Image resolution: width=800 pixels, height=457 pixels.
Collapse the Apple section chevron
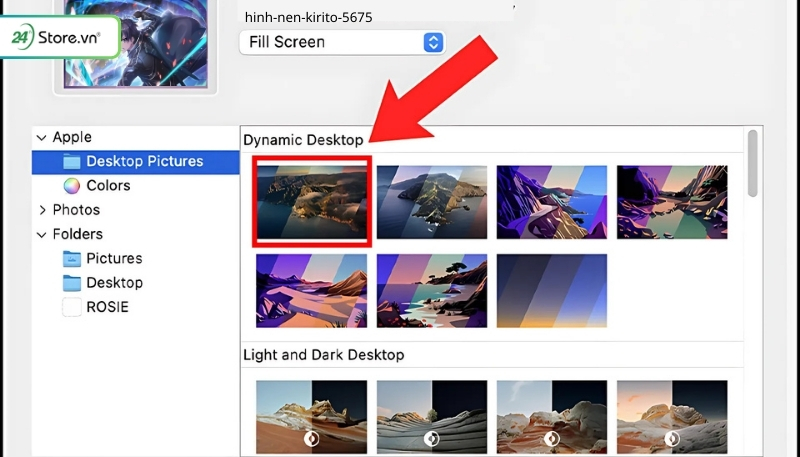coord(42,138)
